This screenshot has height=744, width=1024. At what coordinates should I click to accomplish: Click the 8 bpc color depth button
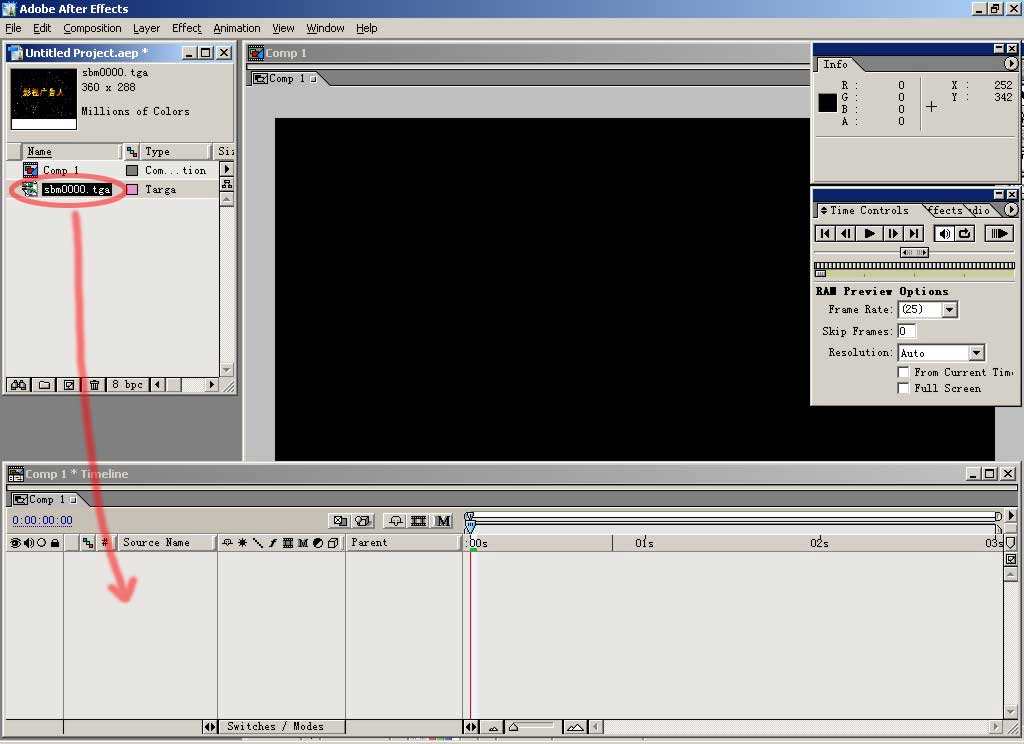click(x=126, y=385)
